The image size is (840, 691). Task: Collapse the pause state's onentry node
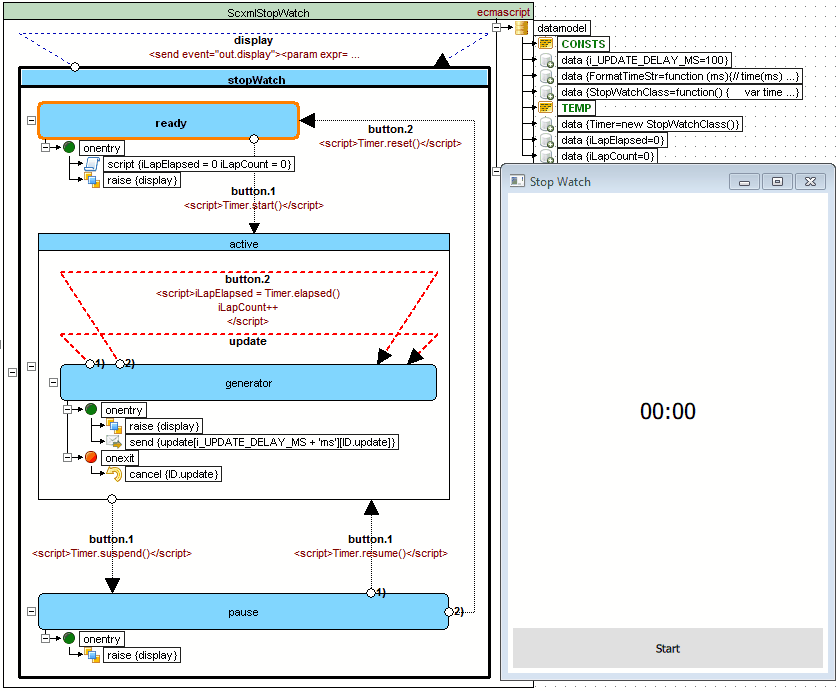[x=46, y=639]
